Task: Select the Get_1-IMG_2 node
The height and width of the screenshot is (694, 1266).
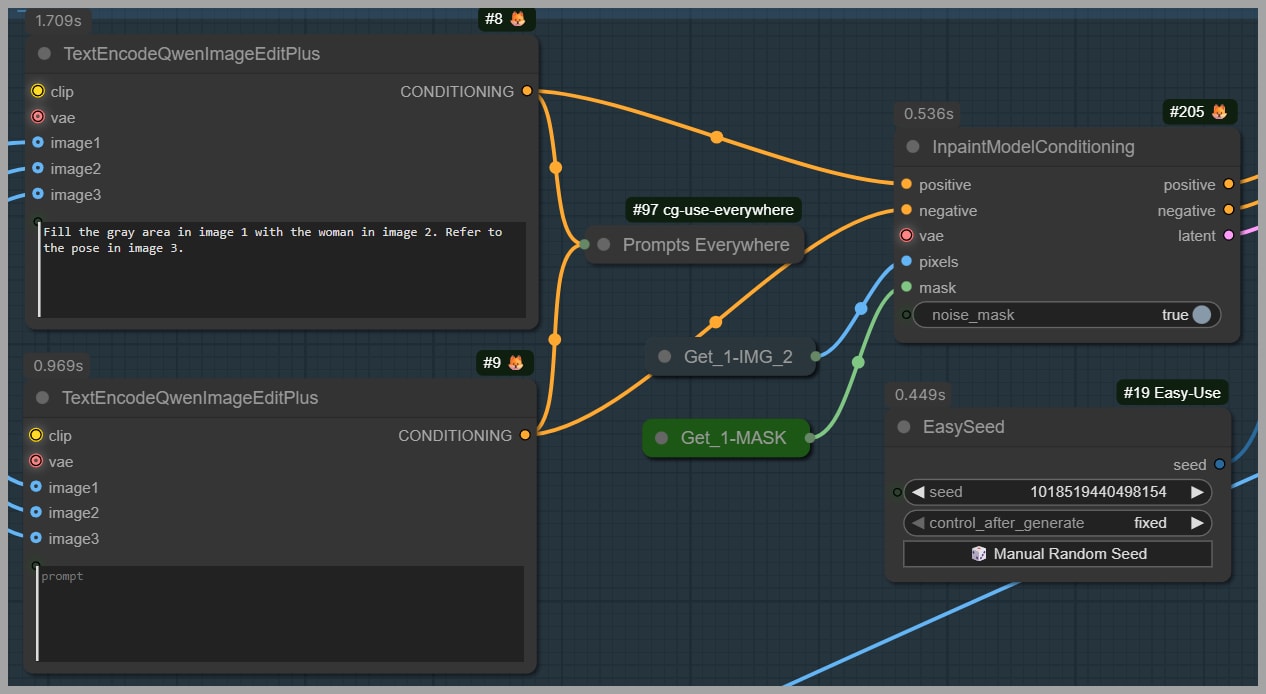Action: click(x=737, y=356)
